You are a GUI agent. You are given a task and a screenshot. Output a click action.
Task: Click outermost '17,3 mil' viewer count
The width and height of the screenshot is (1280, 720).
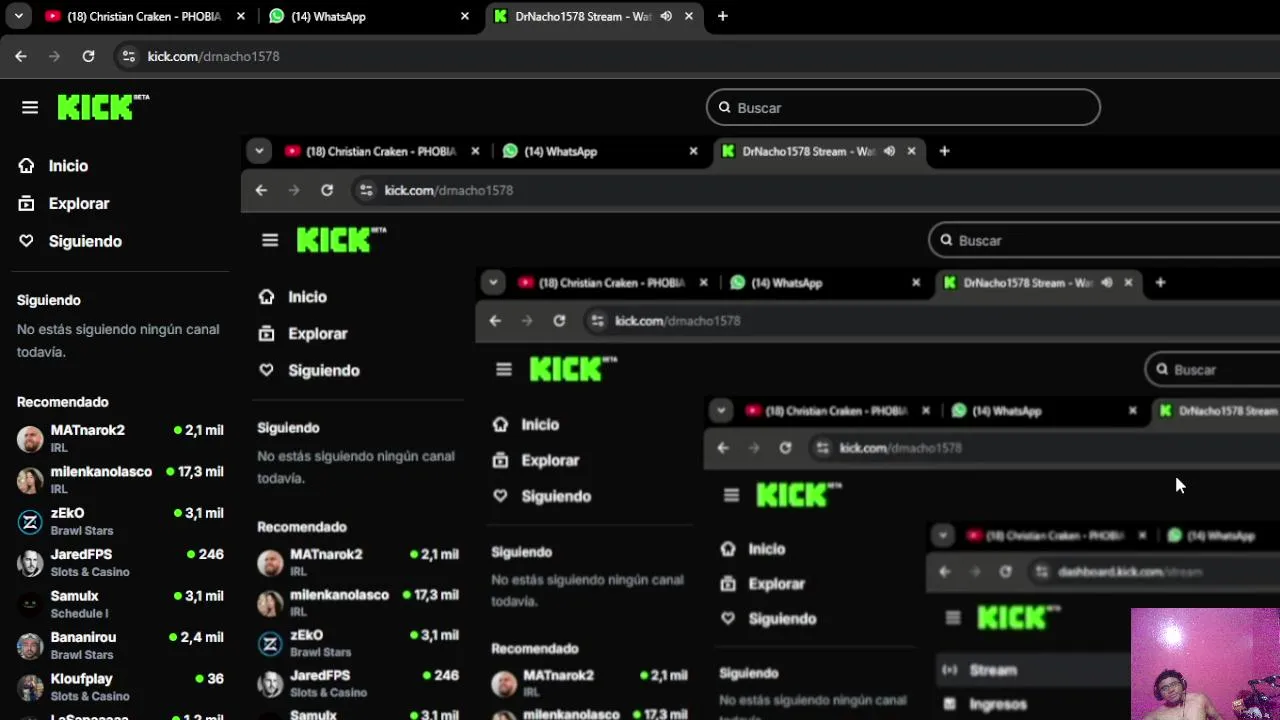[200, 471]
